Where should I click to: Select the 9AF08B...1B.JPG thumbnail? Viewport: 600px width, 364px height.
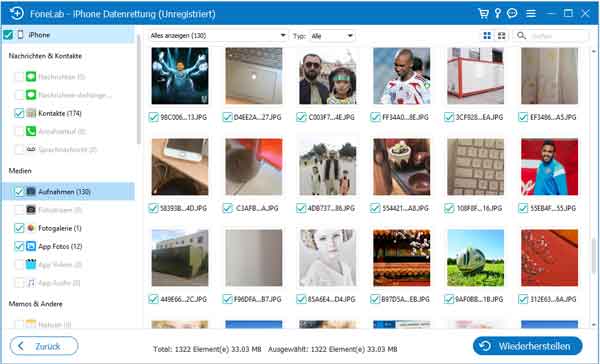point(476,258)
